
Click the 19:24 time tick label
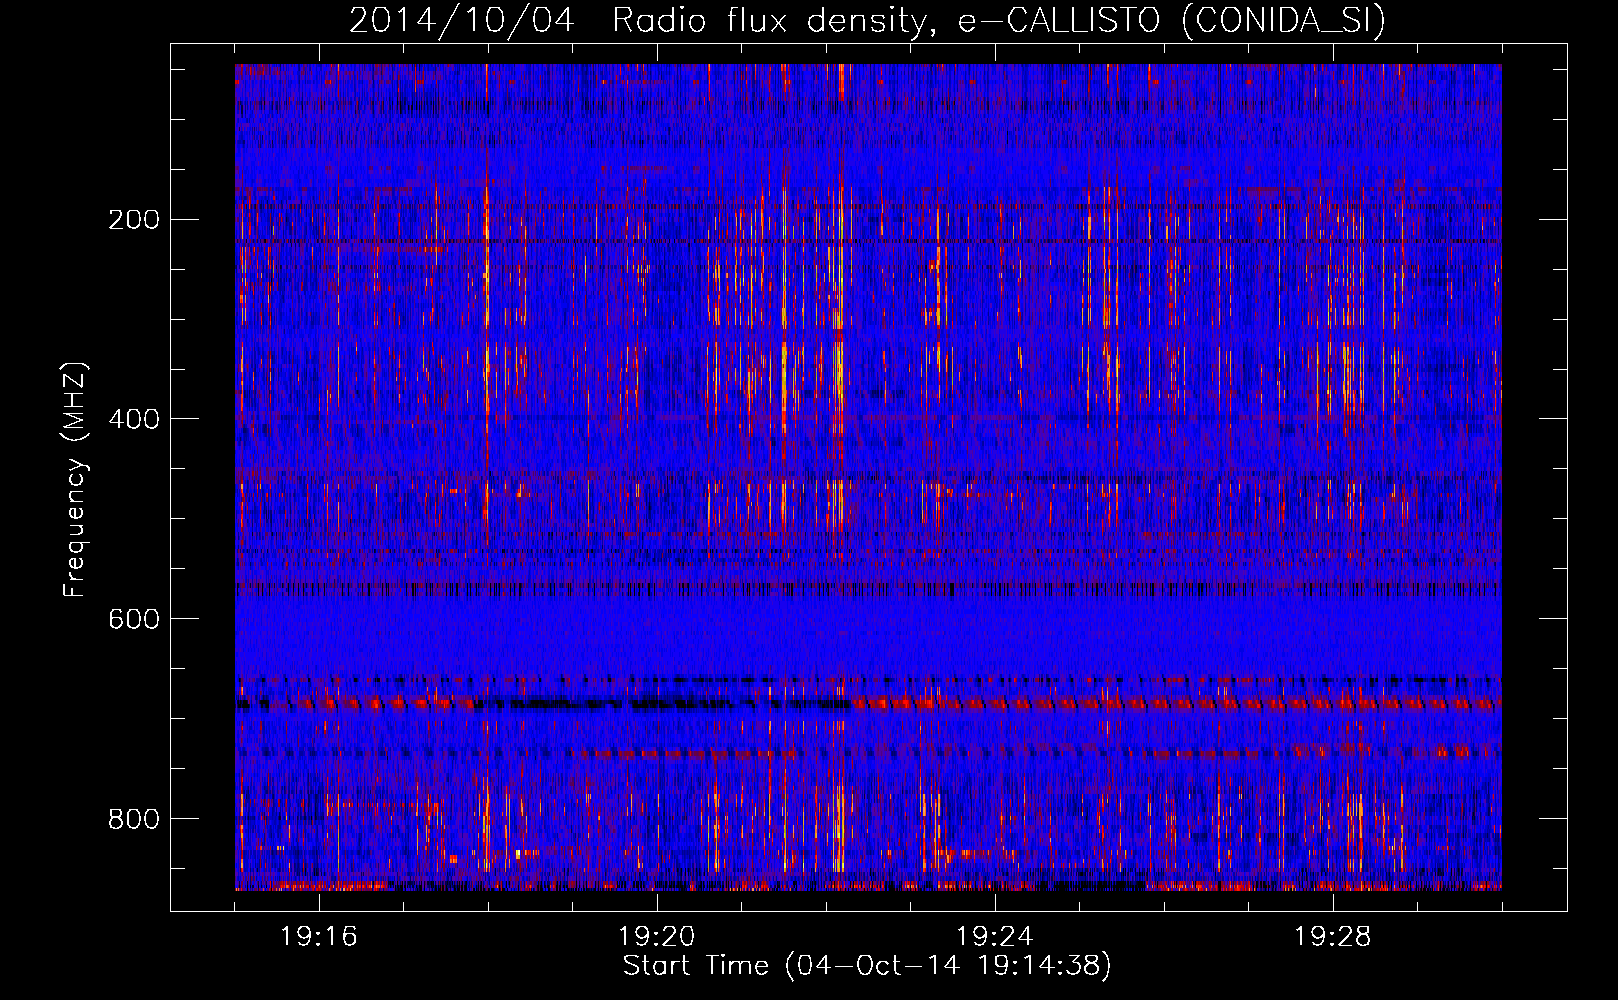click(995, 937)
